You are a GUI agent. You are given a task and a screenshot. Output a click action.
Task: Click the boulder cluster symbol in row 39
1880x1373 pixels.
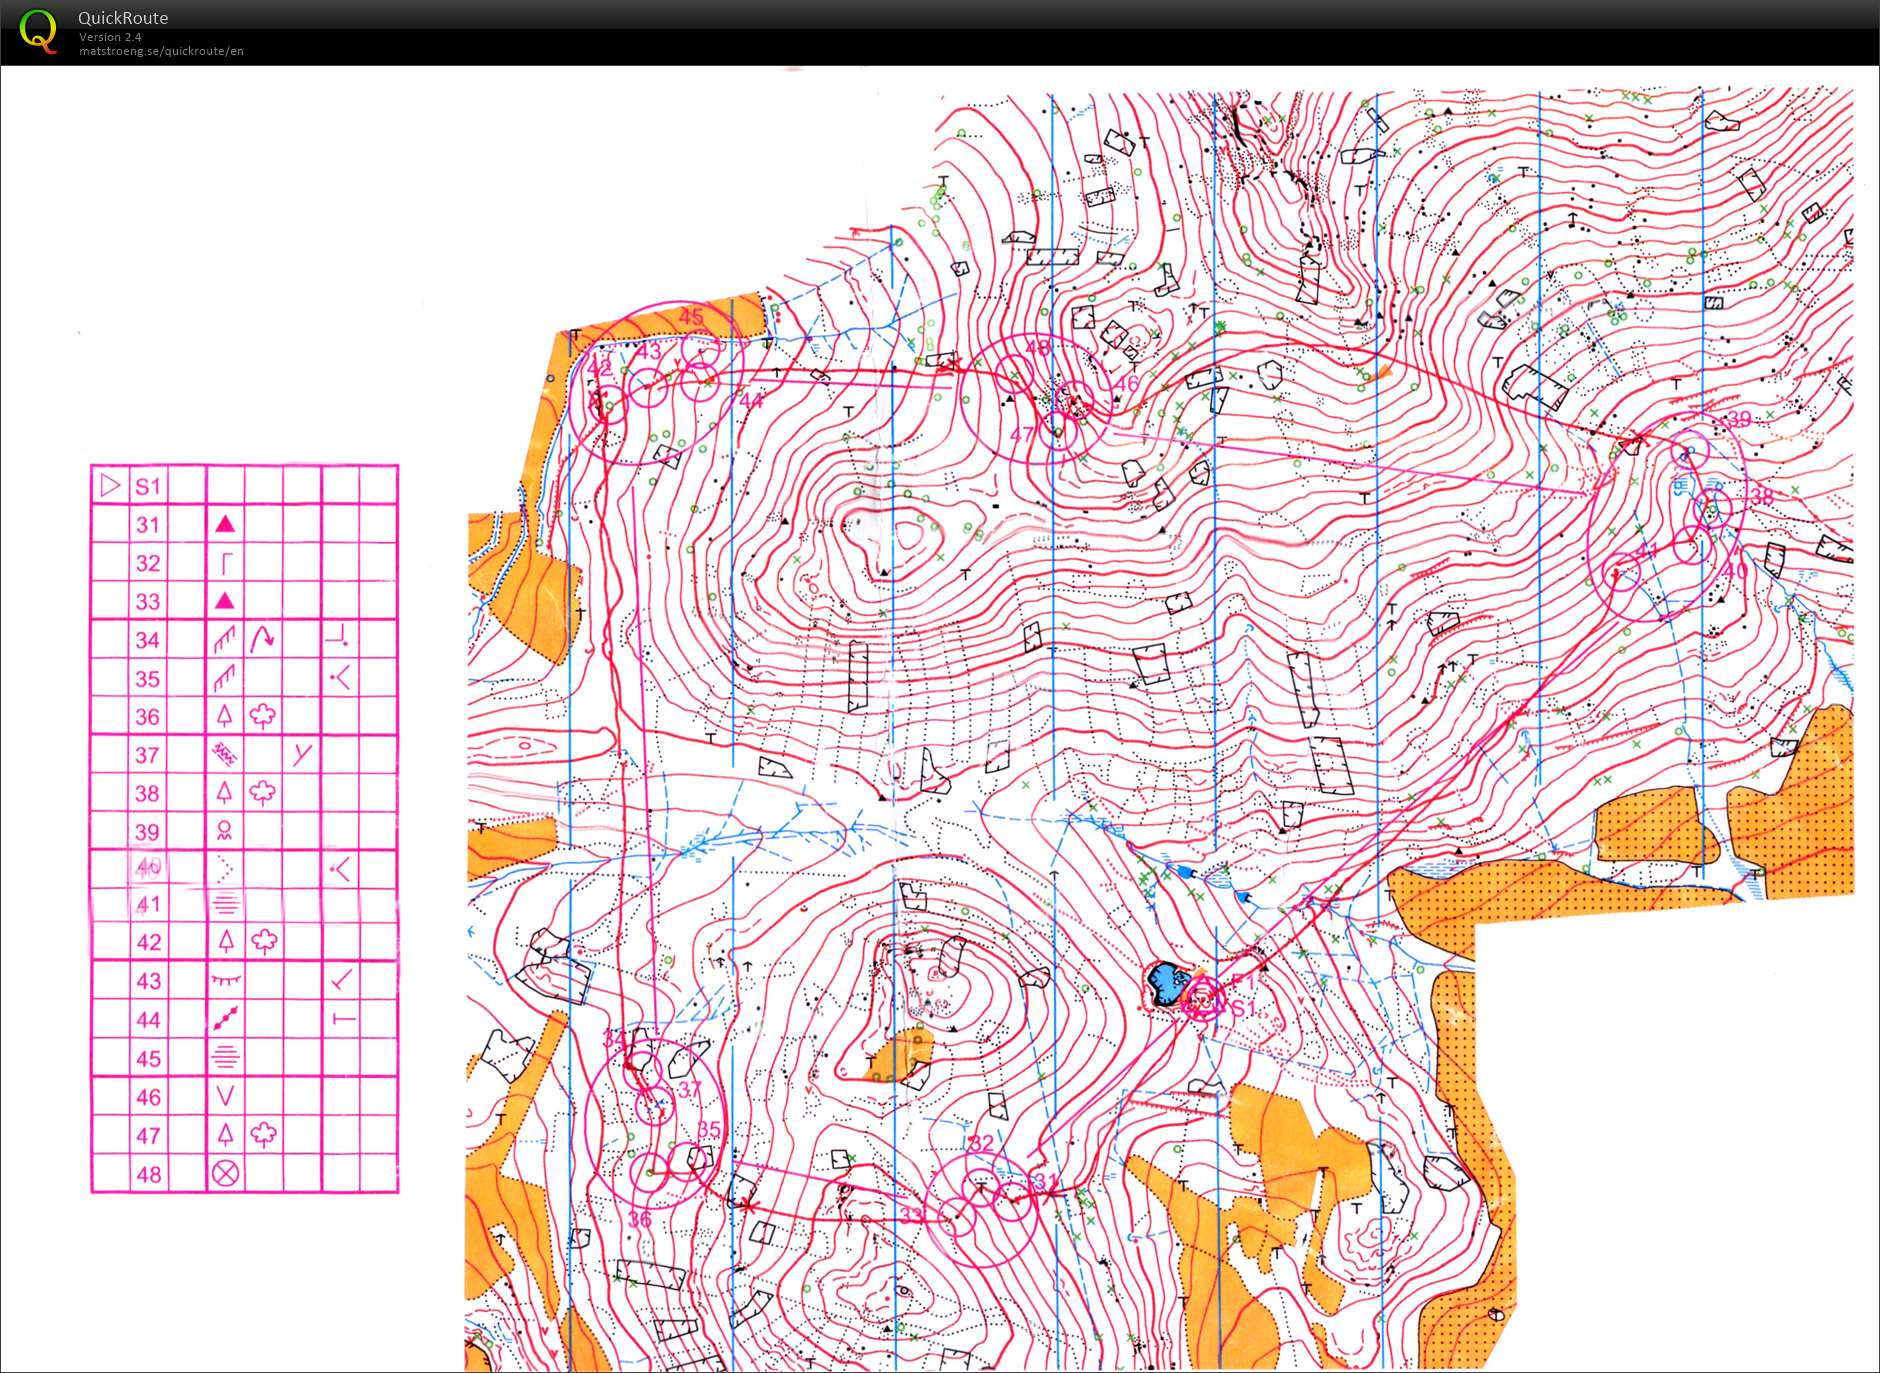point(225,830)
